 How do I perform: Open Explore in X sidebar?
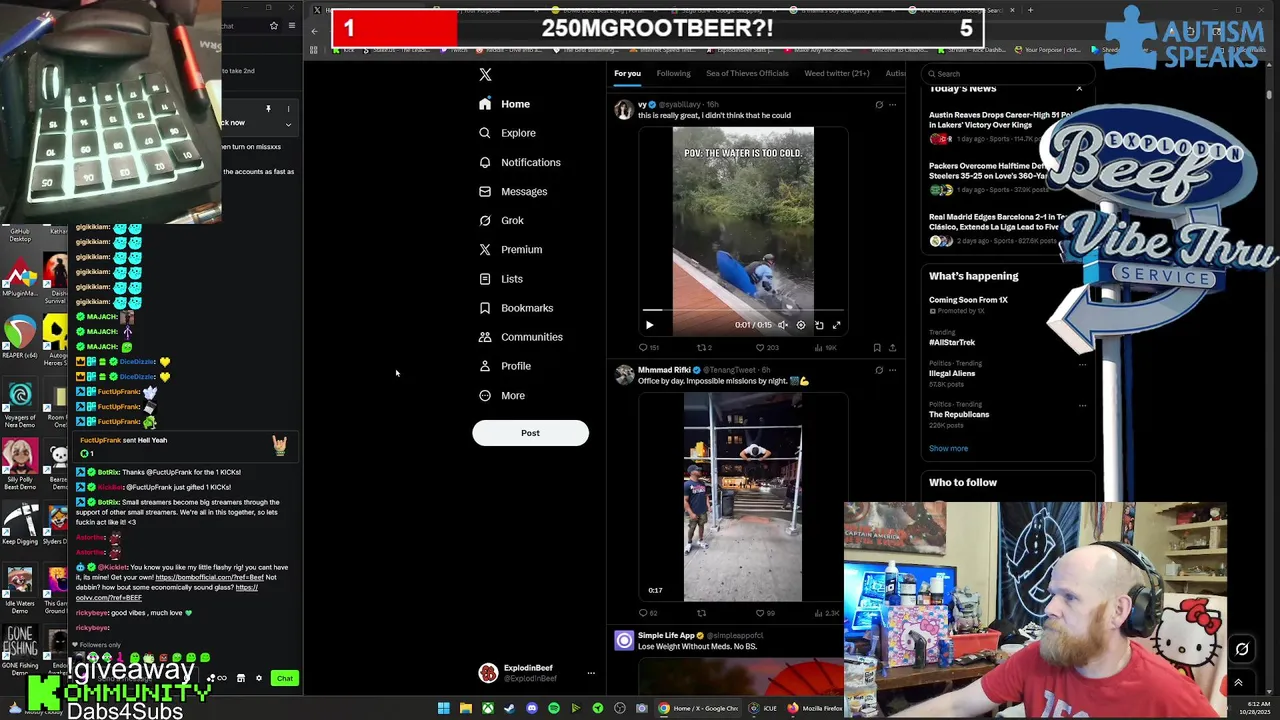tap(506, 133)
